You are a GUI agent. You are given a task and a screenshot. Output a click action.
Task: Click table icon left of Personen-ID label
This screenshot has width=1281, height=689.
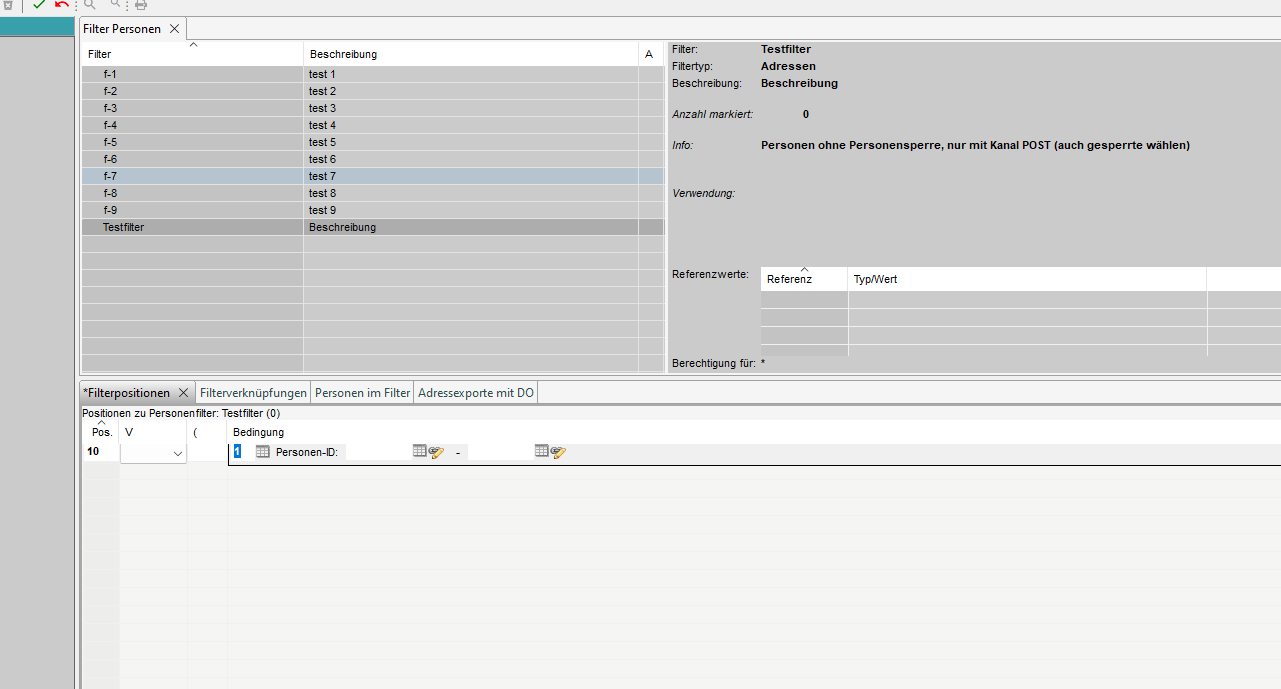tap(263, 452)
